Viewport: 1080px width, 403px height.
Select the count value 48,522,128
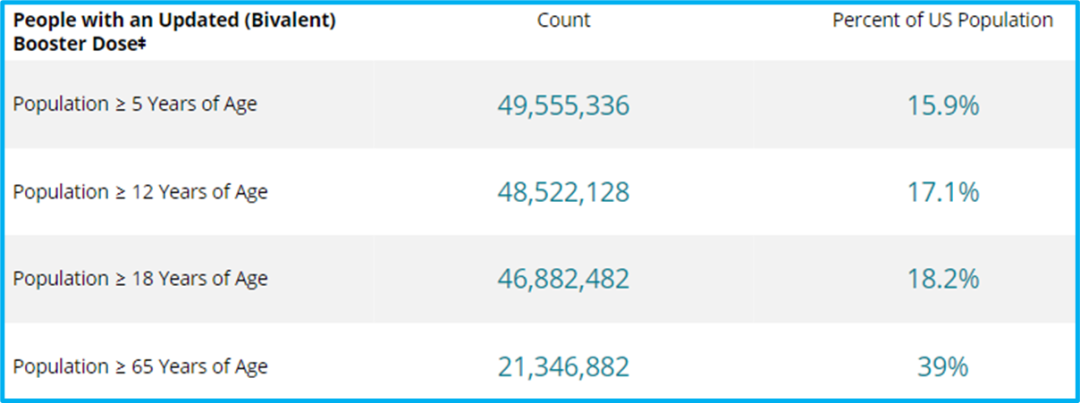tap(564, 192)
